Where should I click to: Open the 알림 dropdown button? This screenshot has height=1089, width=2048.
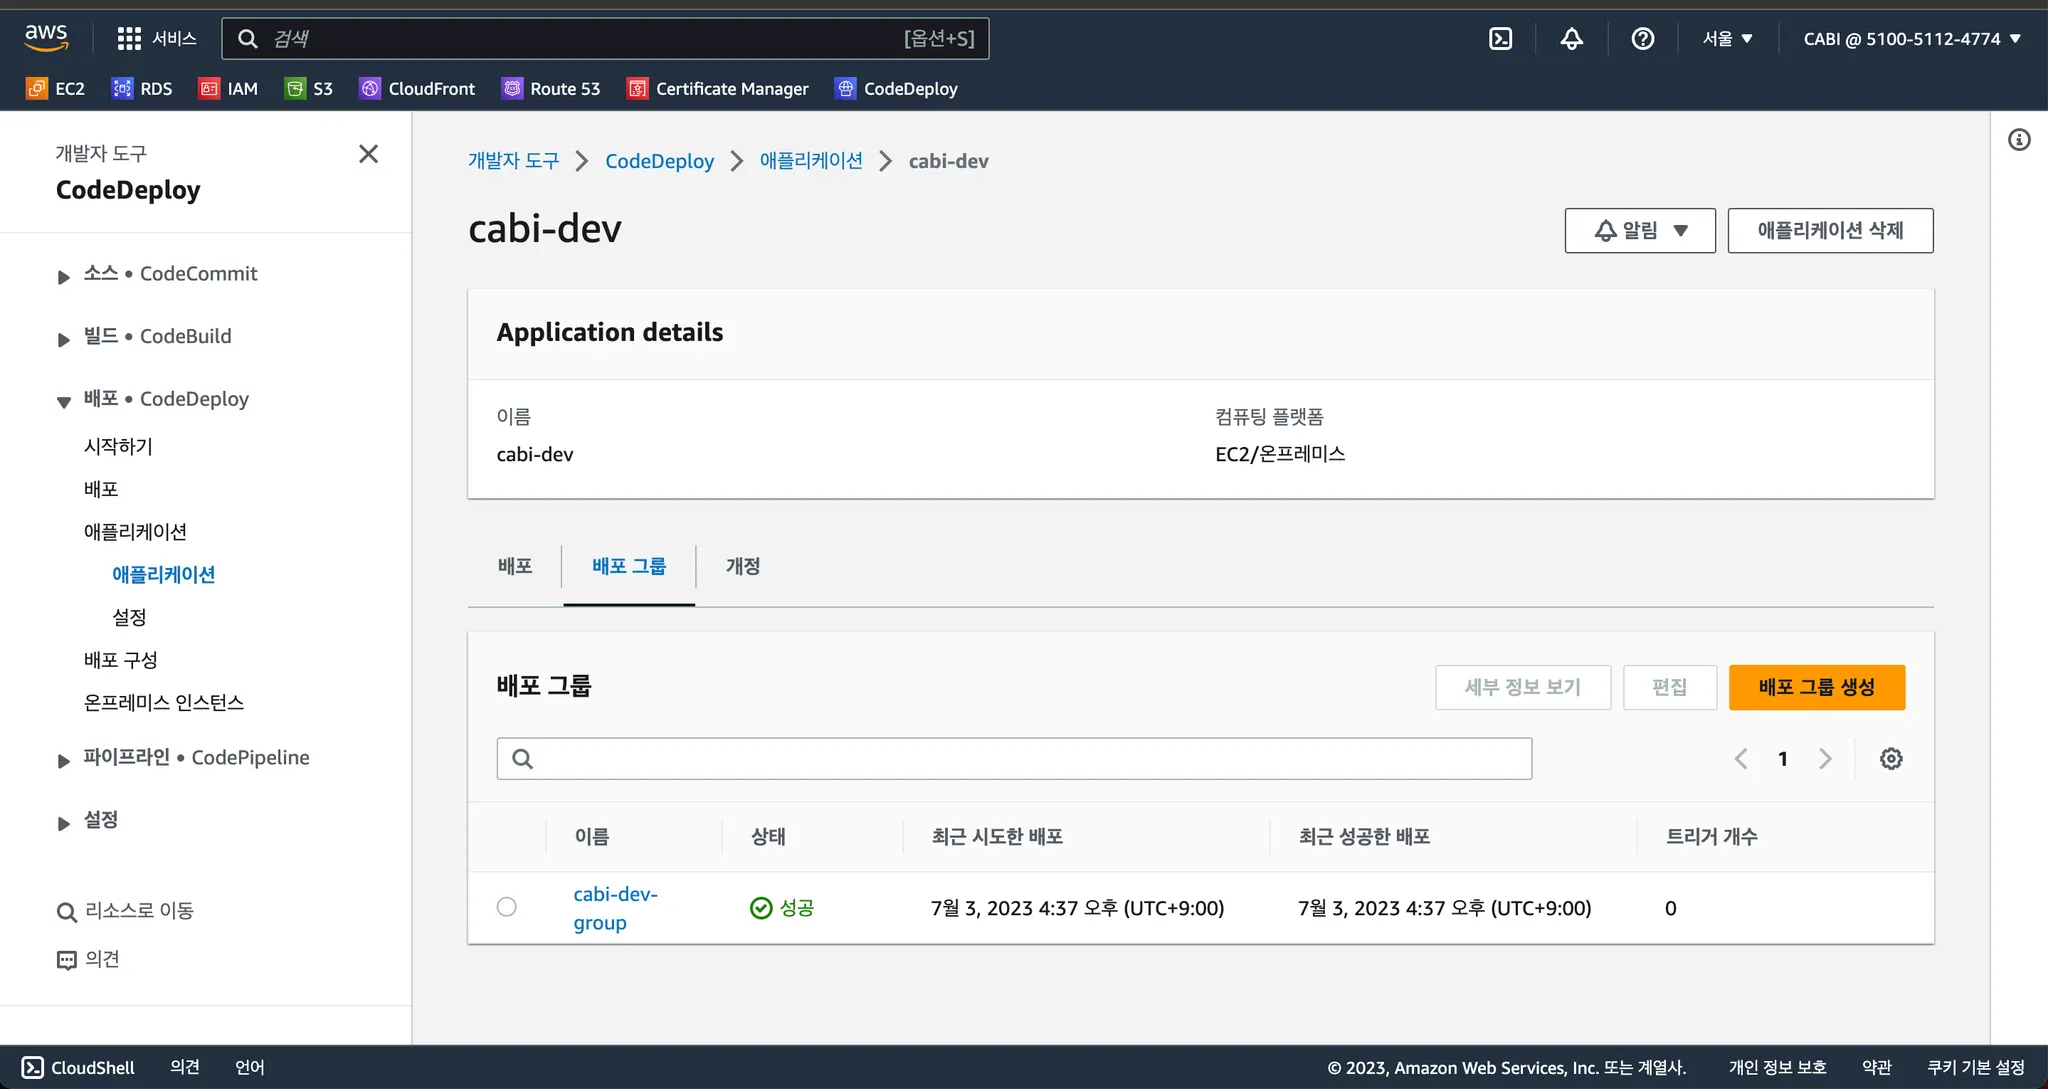pos(1639,231)
